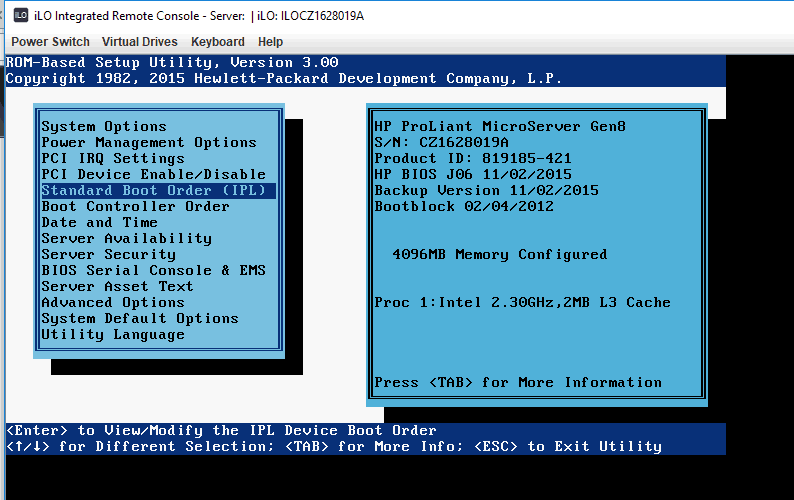
Task: Open the Help menu
Action: [x=270, y=42]
